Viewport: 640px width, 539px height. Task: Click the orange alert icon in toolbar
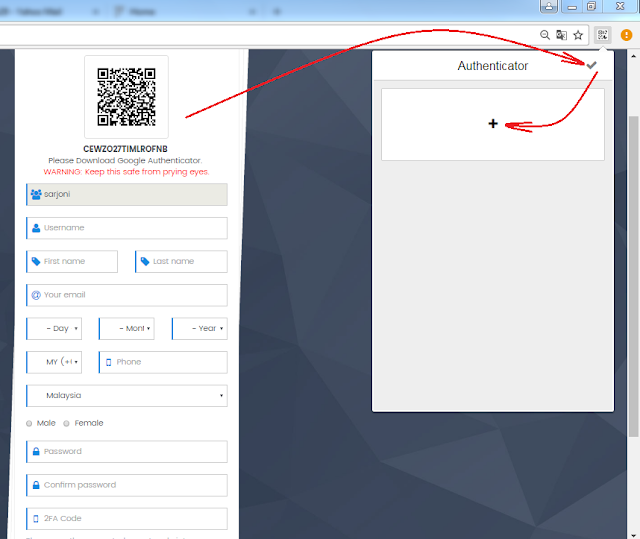pyautogui.click(x=626, y=35)
